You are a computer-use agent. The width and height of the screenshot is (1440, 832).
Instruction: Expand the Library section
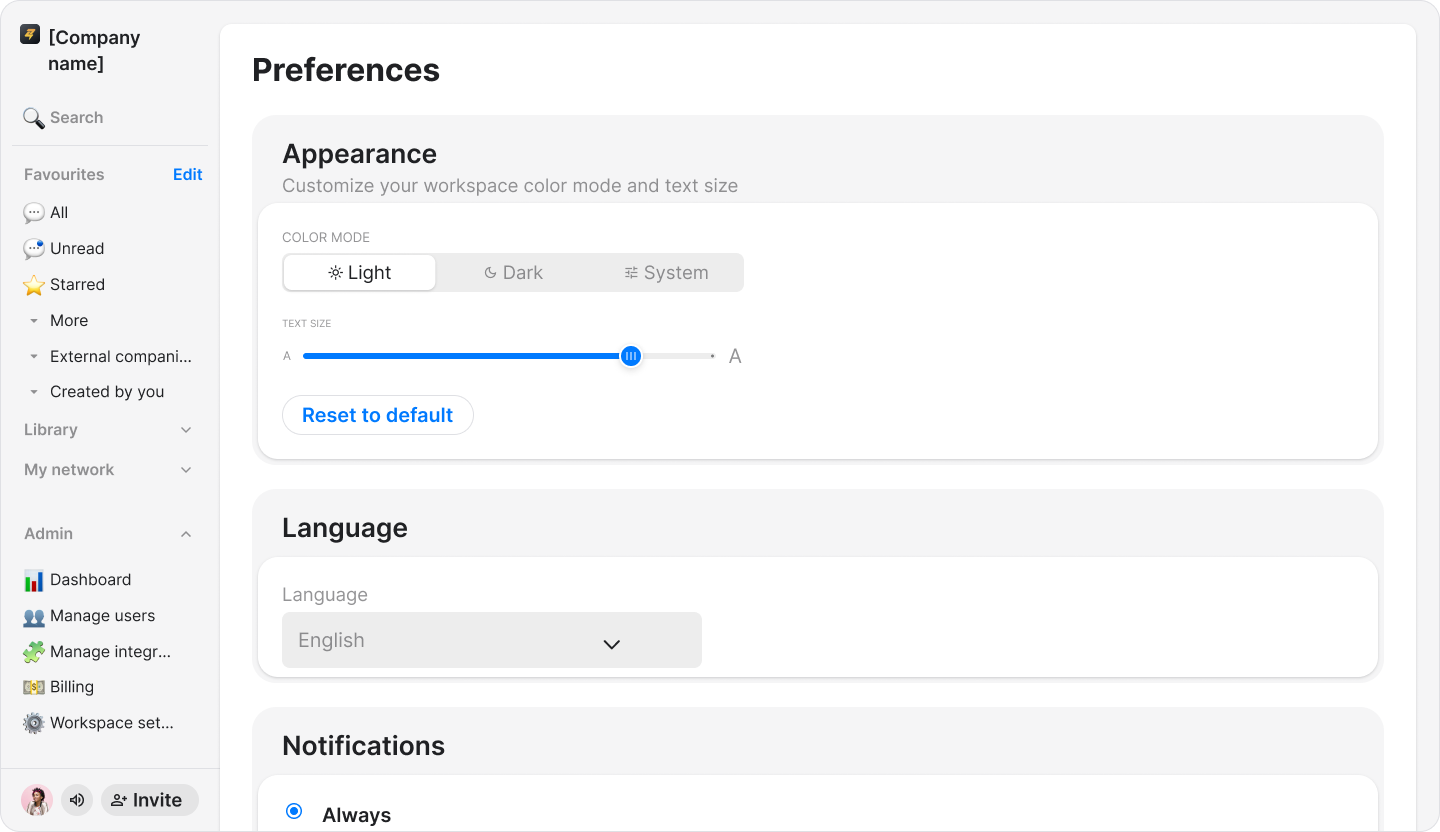(108, 430)
